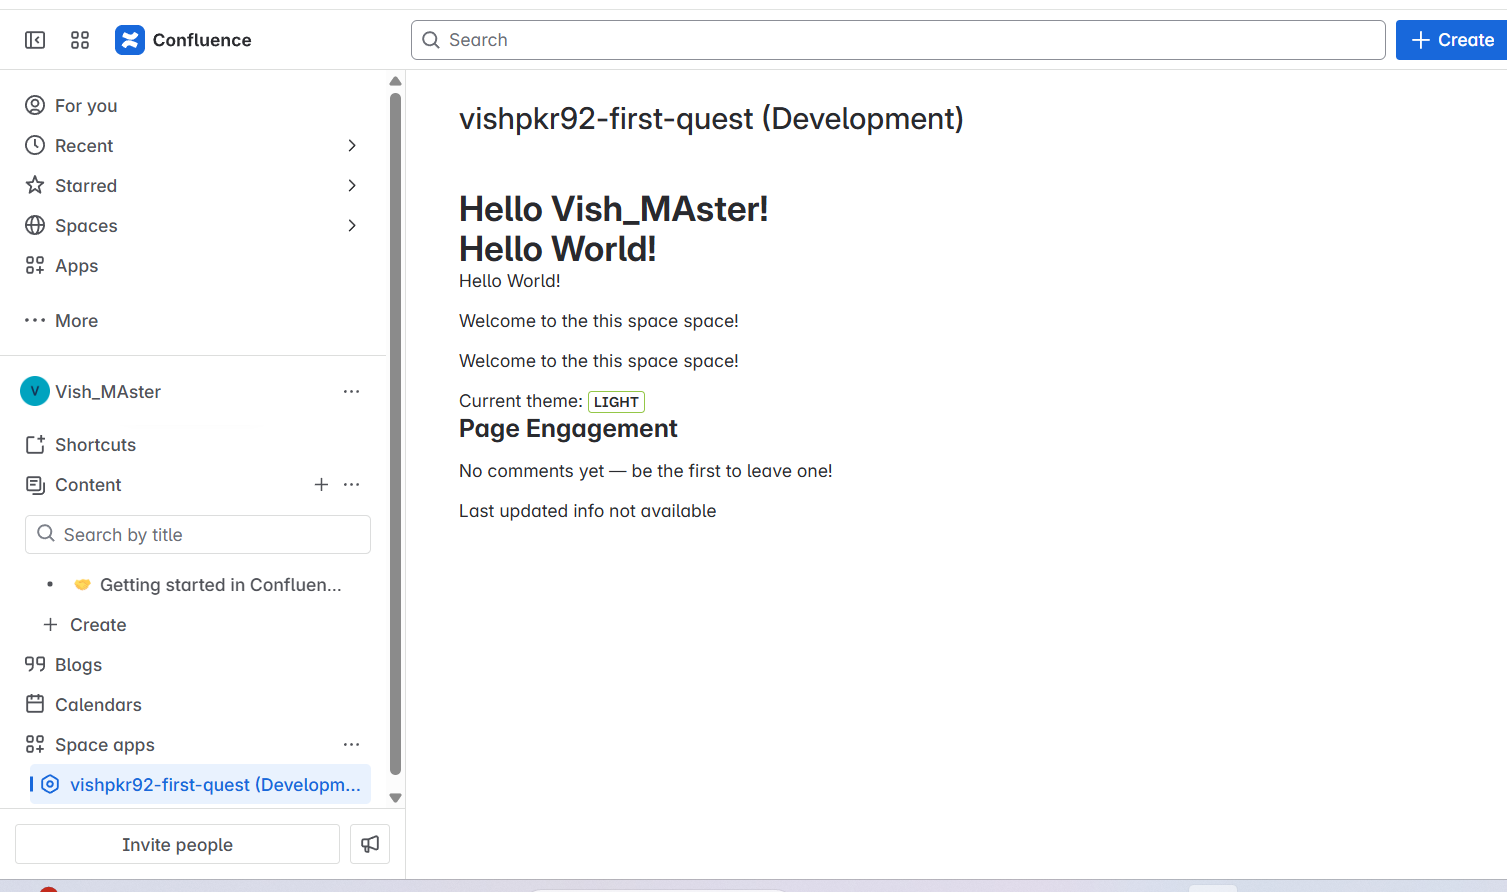1507x892 pixels.
Task: Click the Invite people button
Action: [x=177, y=844]
